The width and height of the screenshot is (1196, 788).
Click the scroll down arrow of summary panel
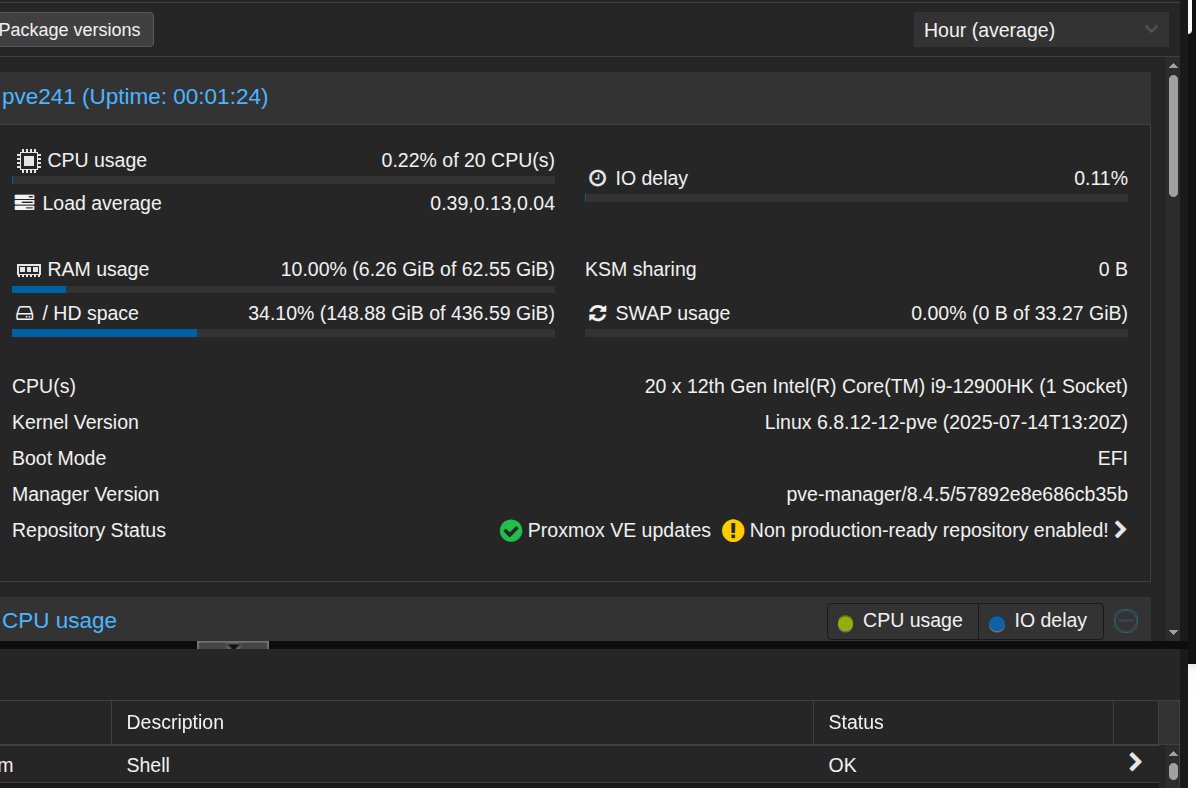pos(1173,632)
